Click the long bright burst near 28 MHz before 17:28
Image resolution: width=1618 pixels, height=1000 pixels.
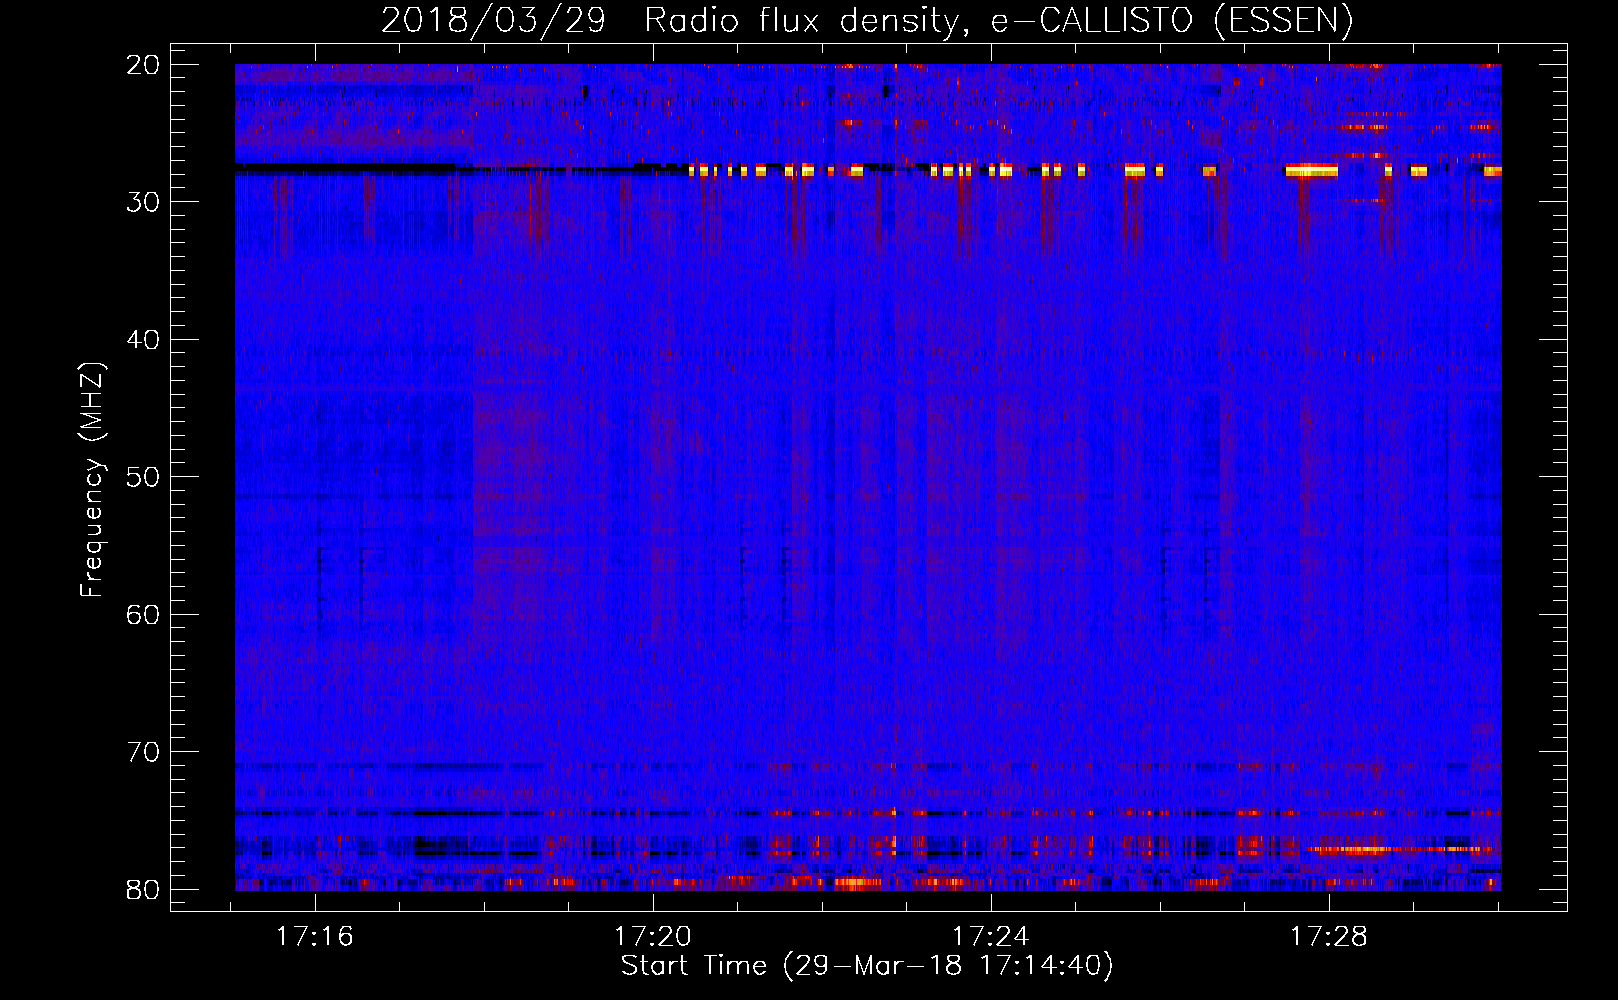1311,171
